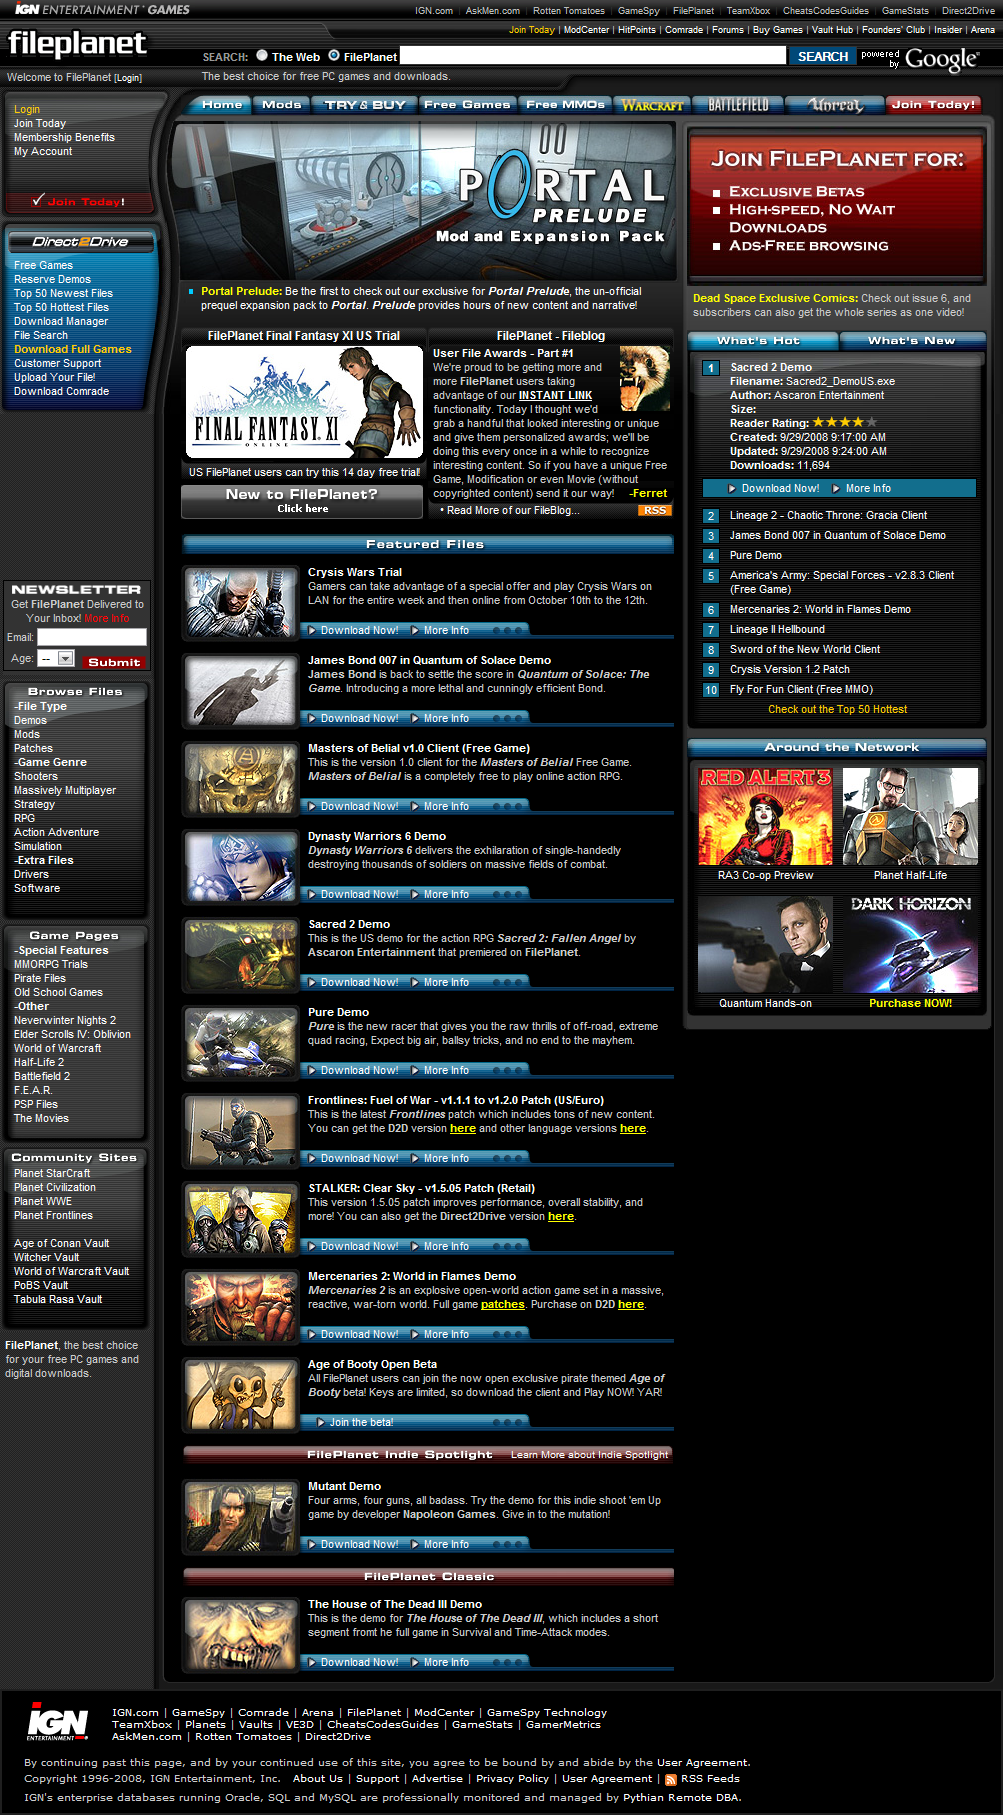
Task: Click the Pure Demo thumbnail
Action: (x=241, y=1042)
